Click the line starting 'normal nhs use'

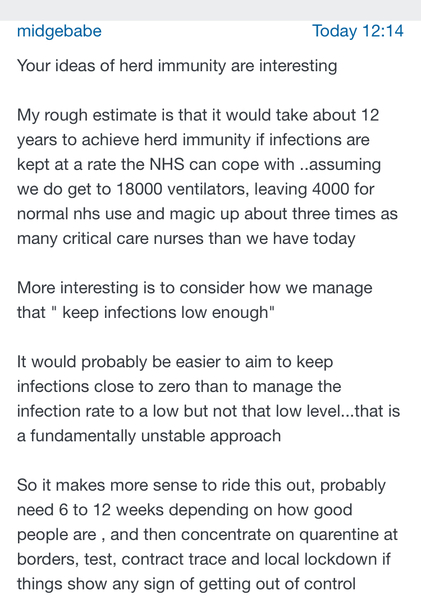207,214
